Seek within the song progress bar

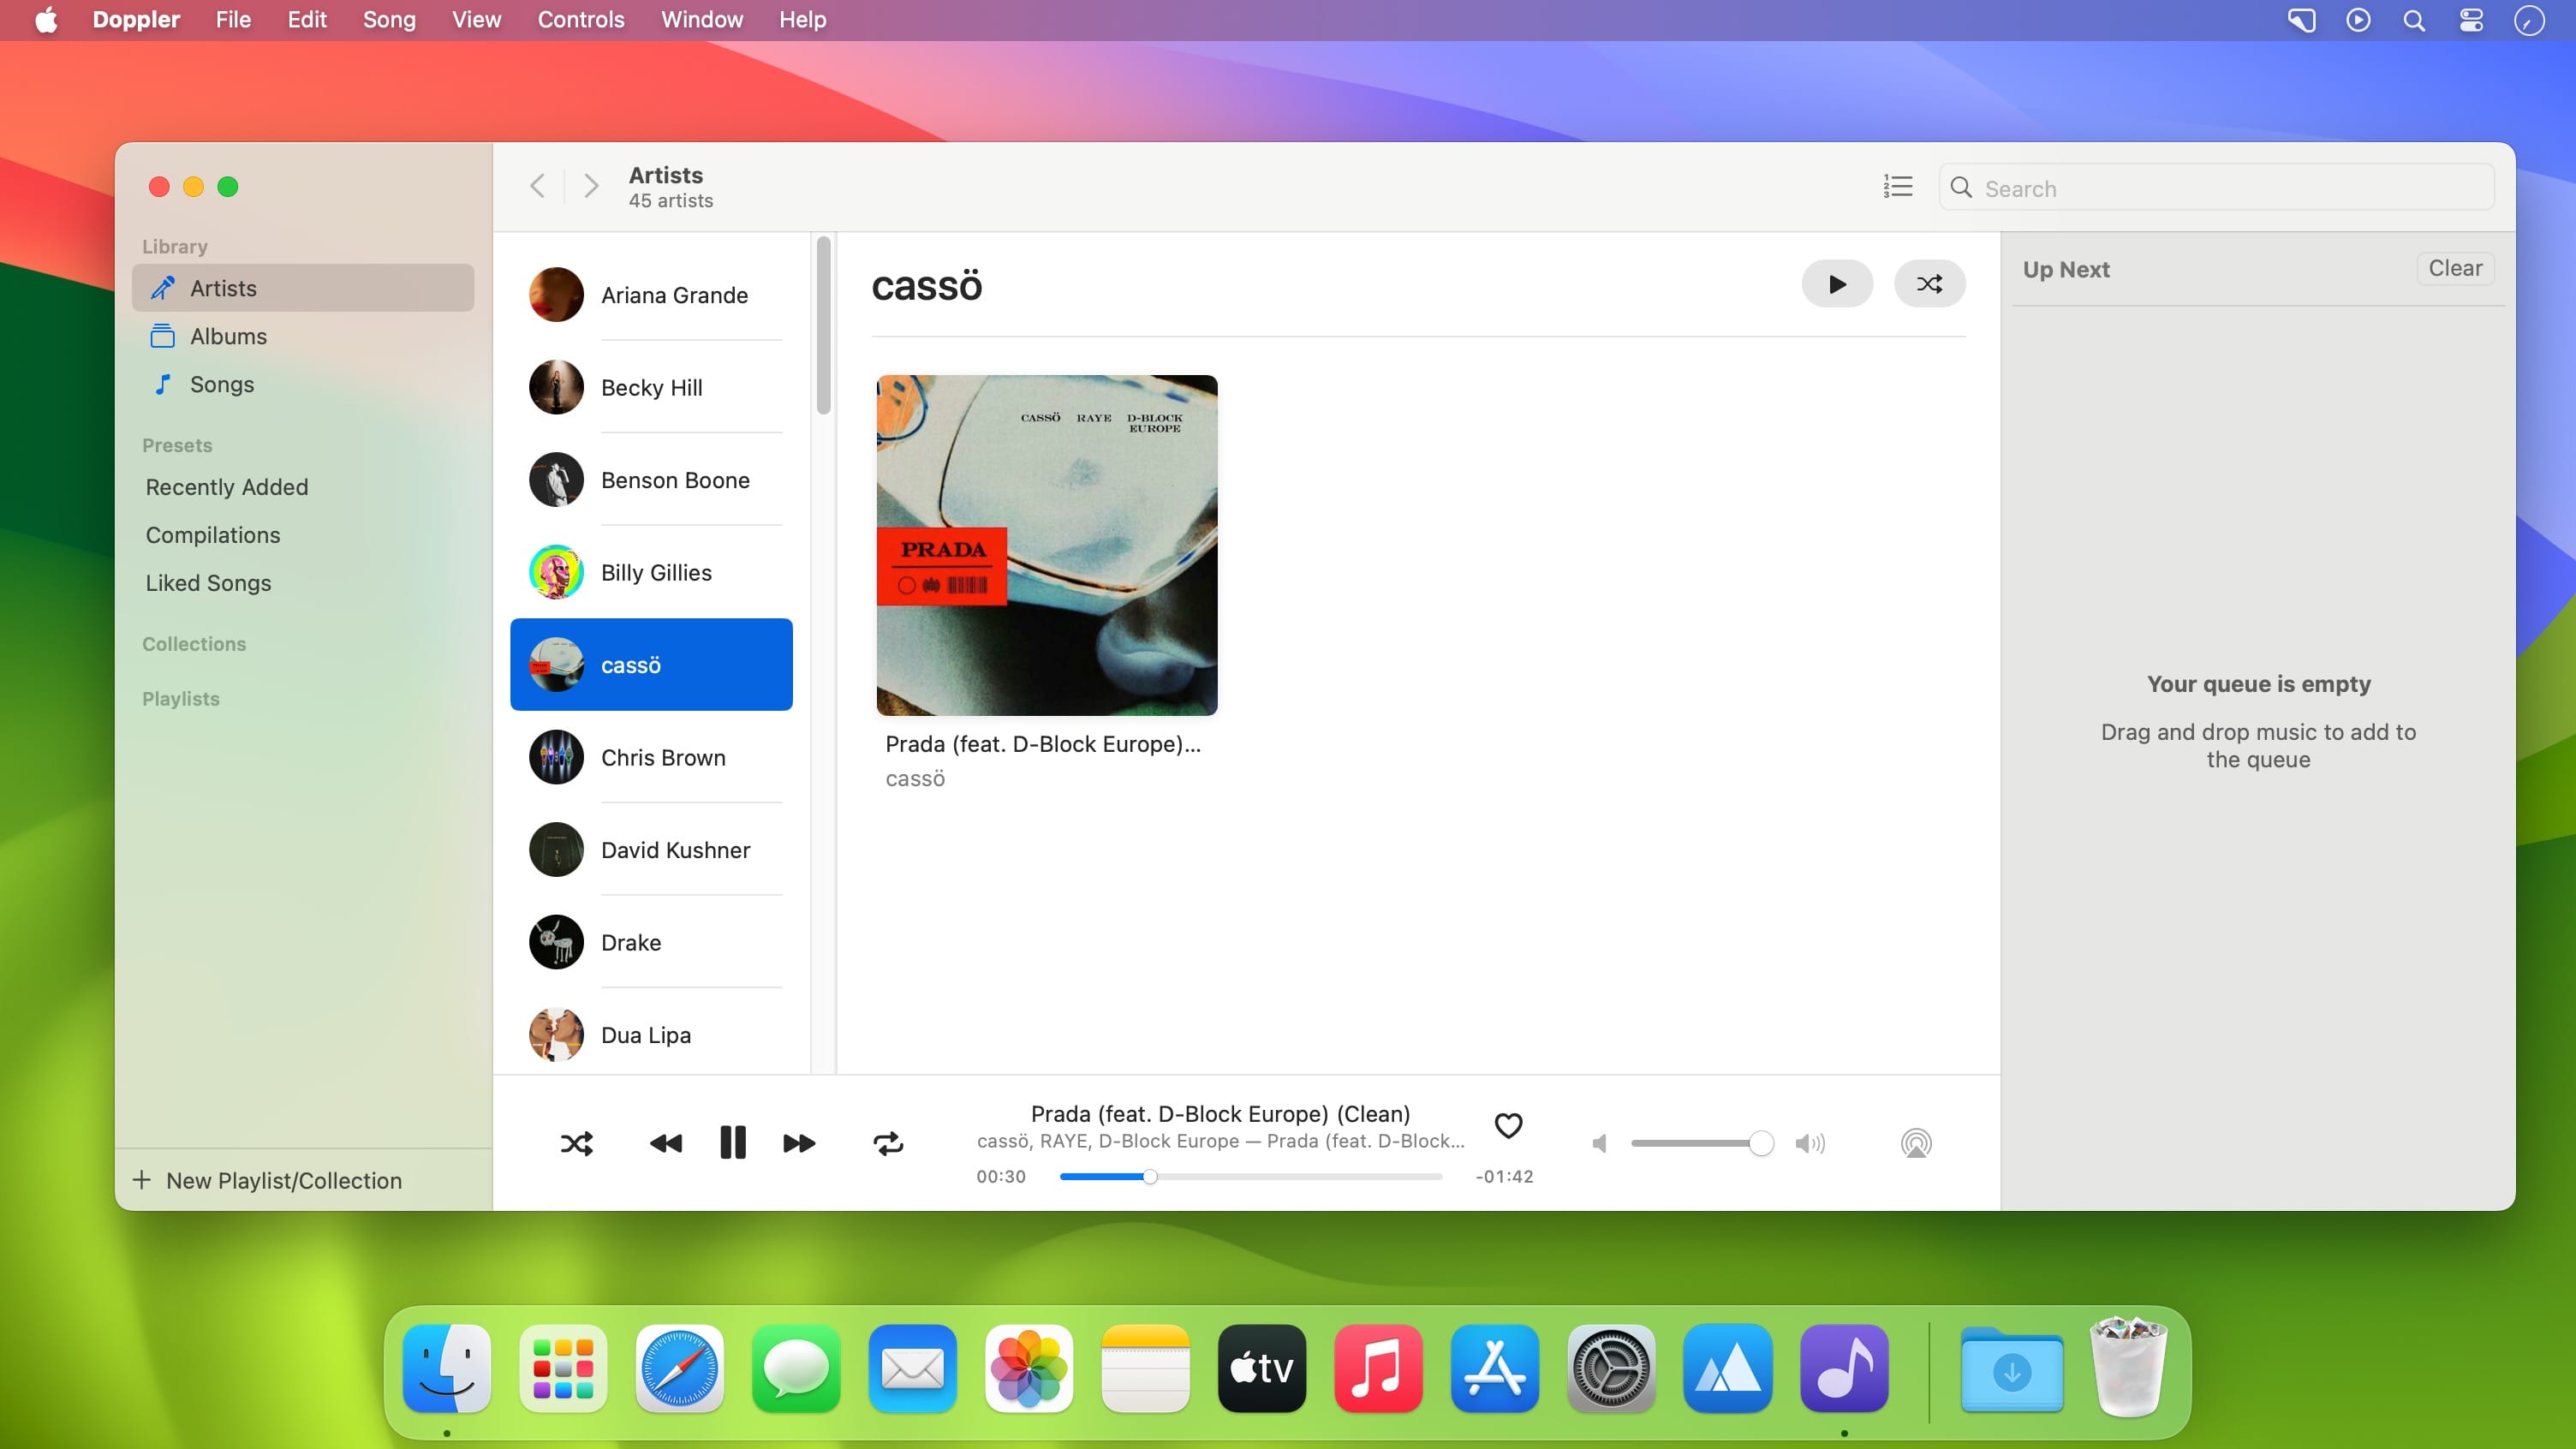tap(1251, 1177)
